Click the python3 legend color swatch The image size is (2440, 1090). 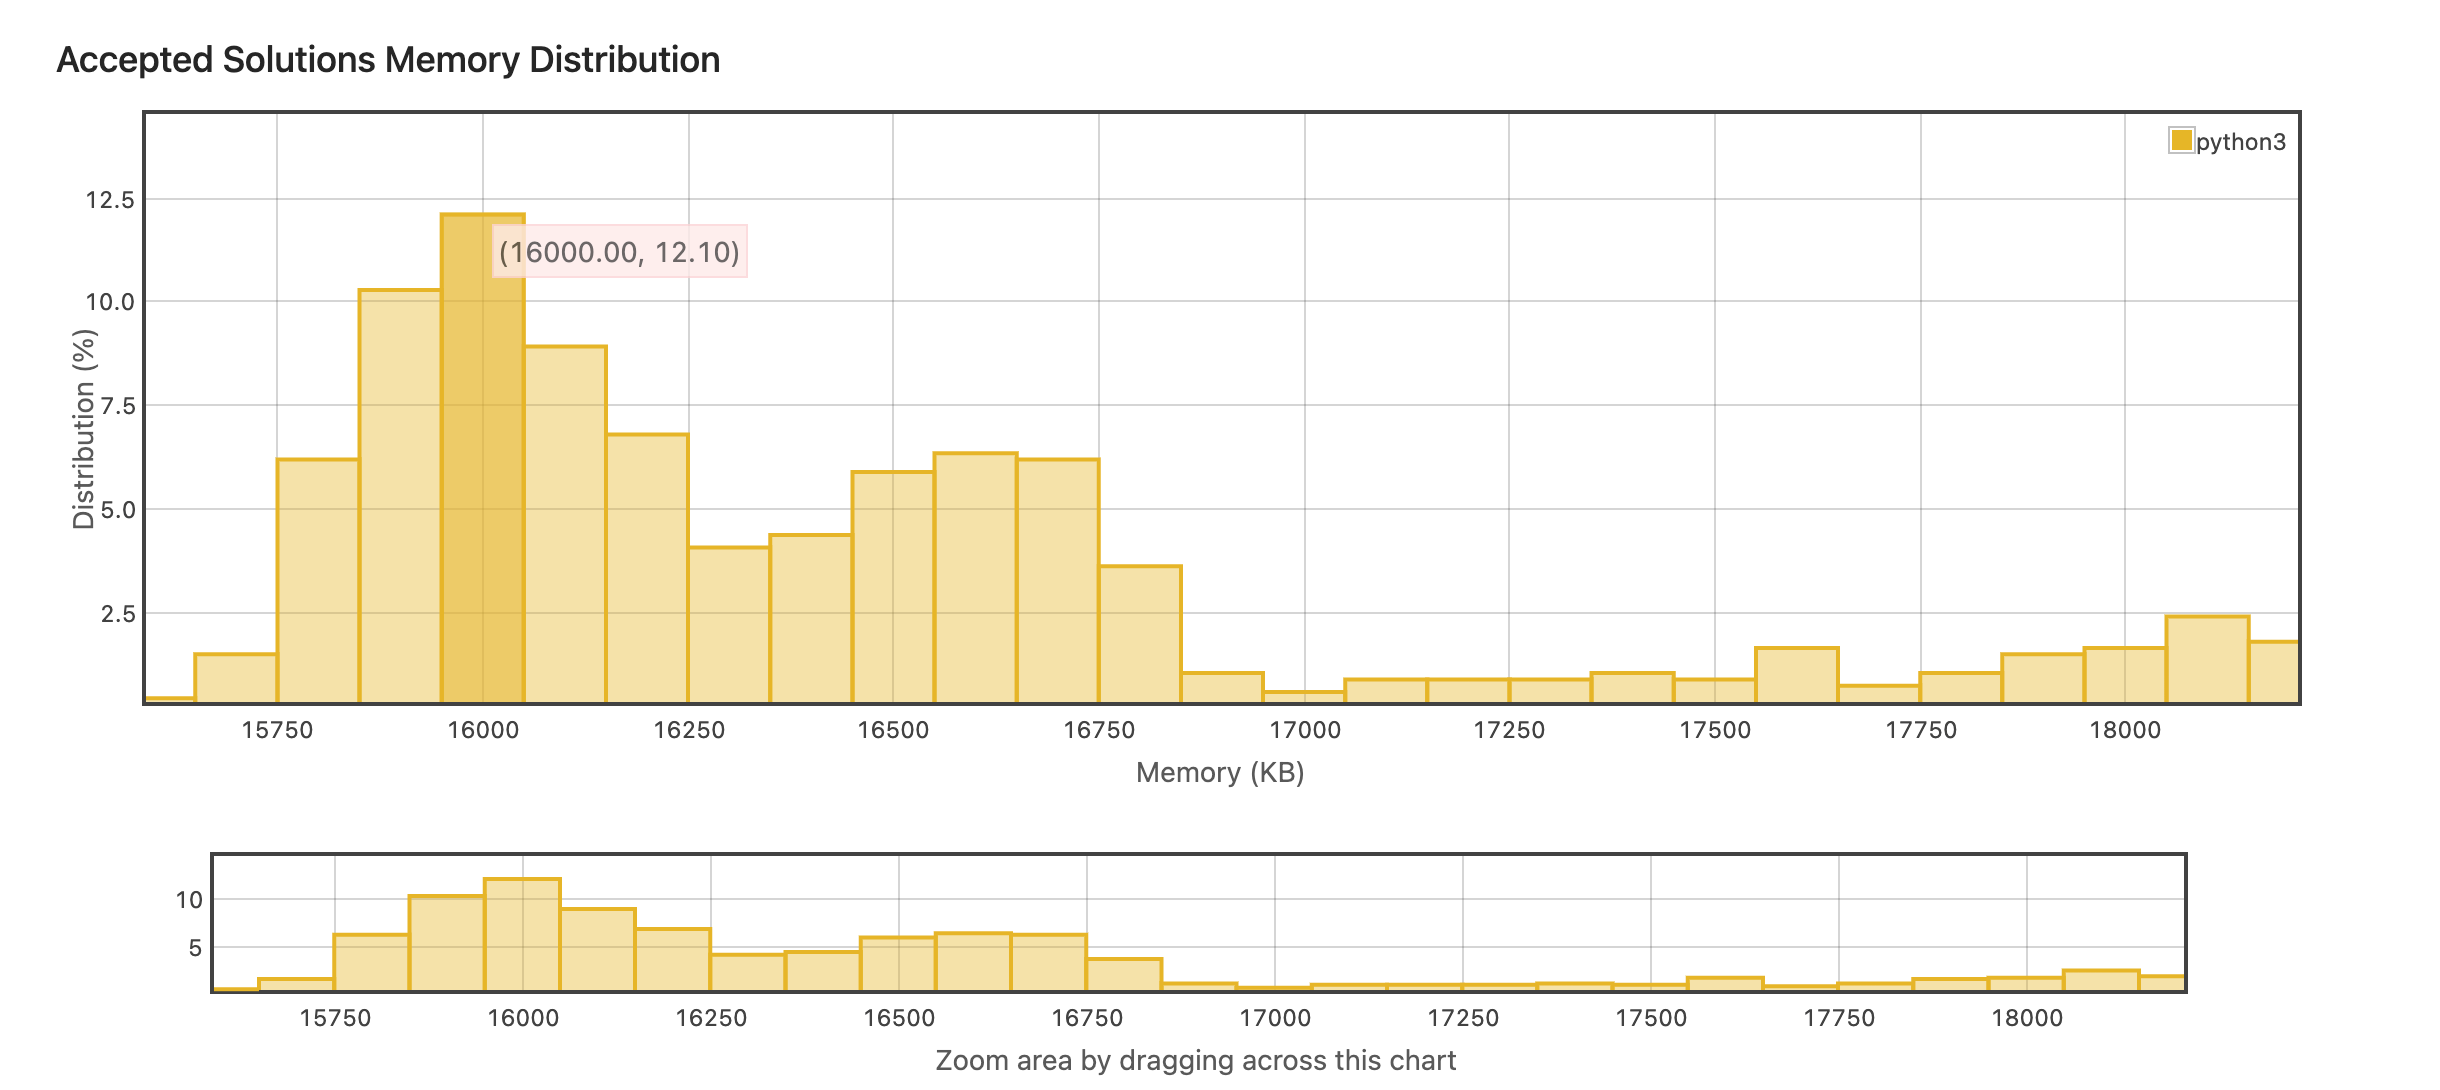2181,141
